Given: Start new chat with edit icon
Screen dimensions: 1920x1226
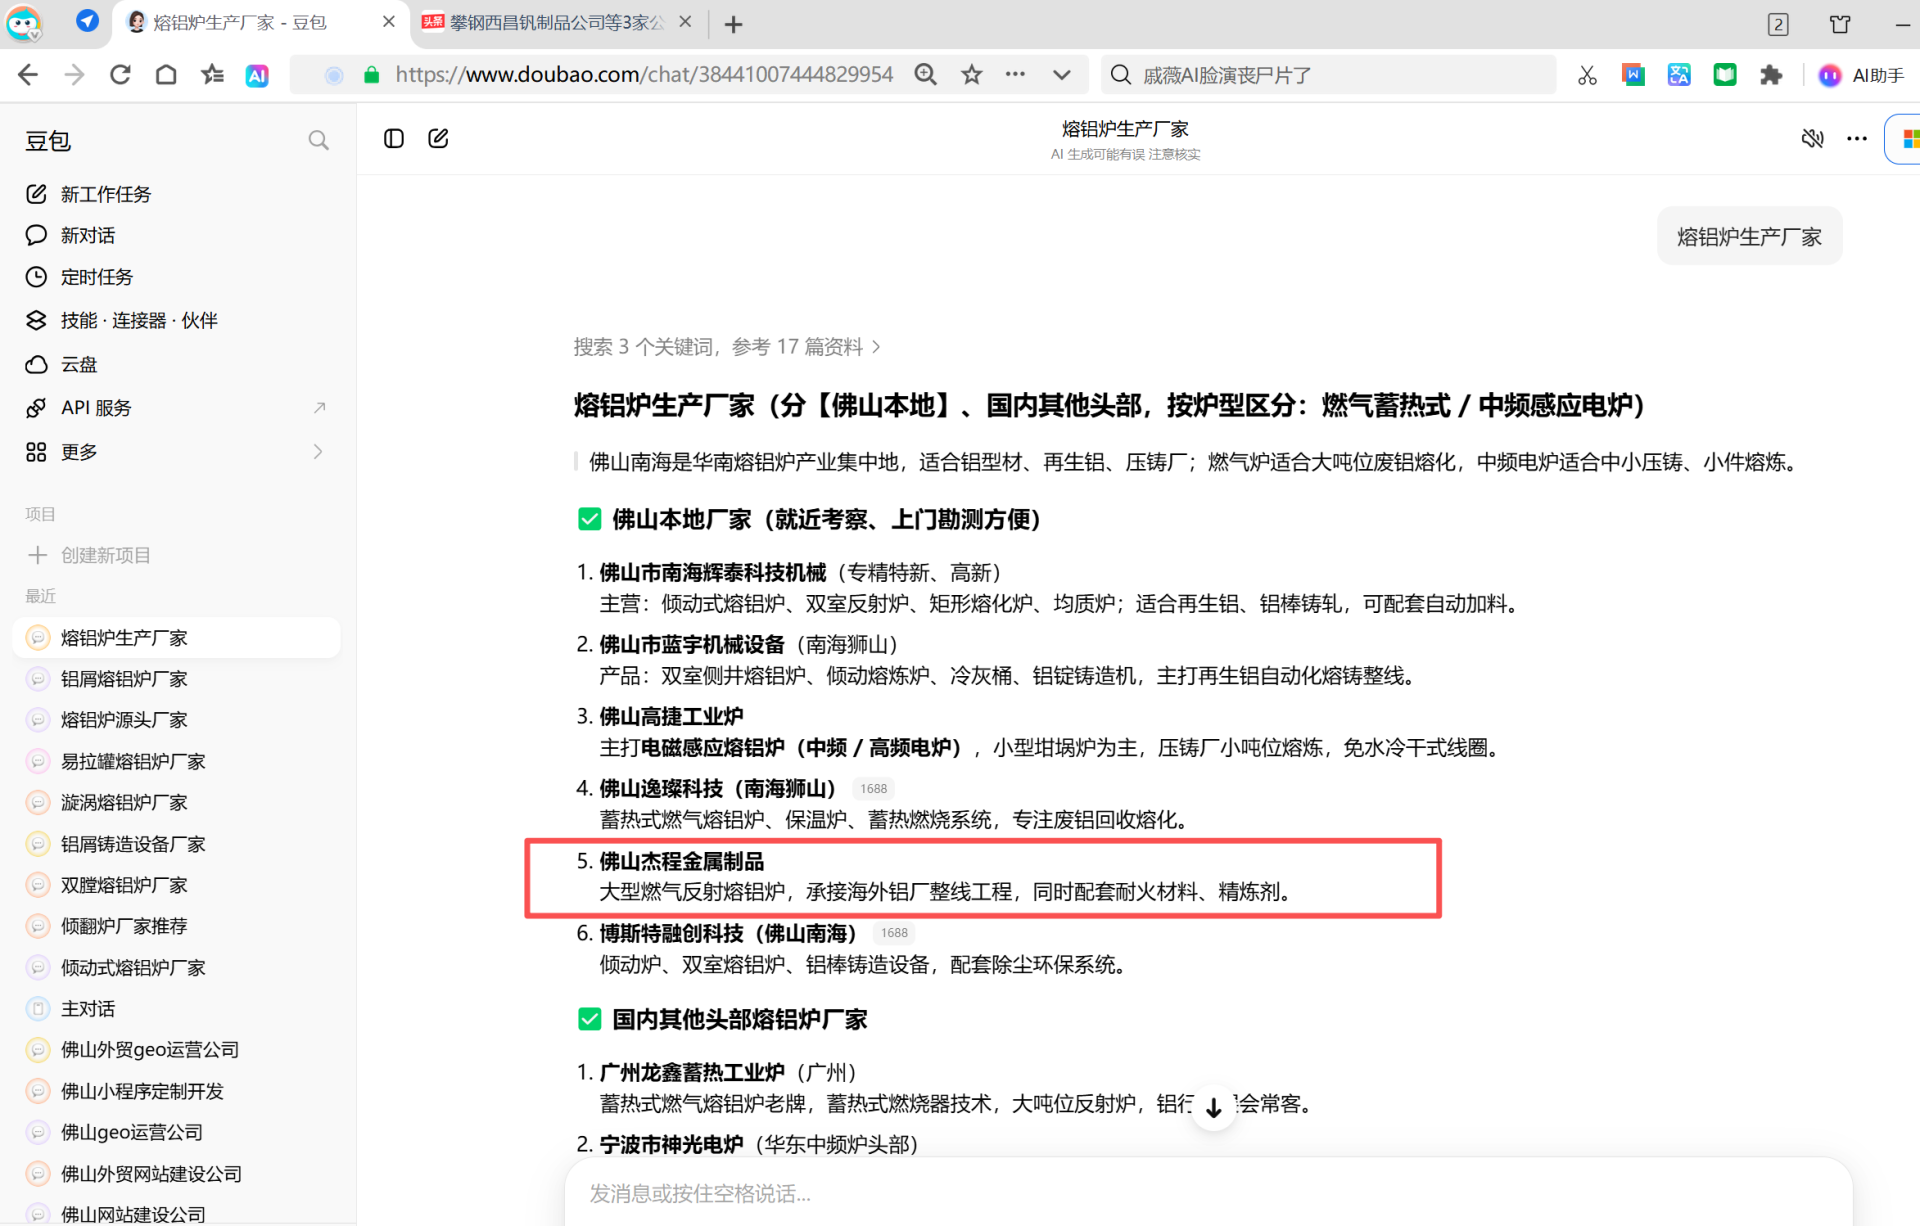Looking at the screenshot, I should [x=438, y=139].
